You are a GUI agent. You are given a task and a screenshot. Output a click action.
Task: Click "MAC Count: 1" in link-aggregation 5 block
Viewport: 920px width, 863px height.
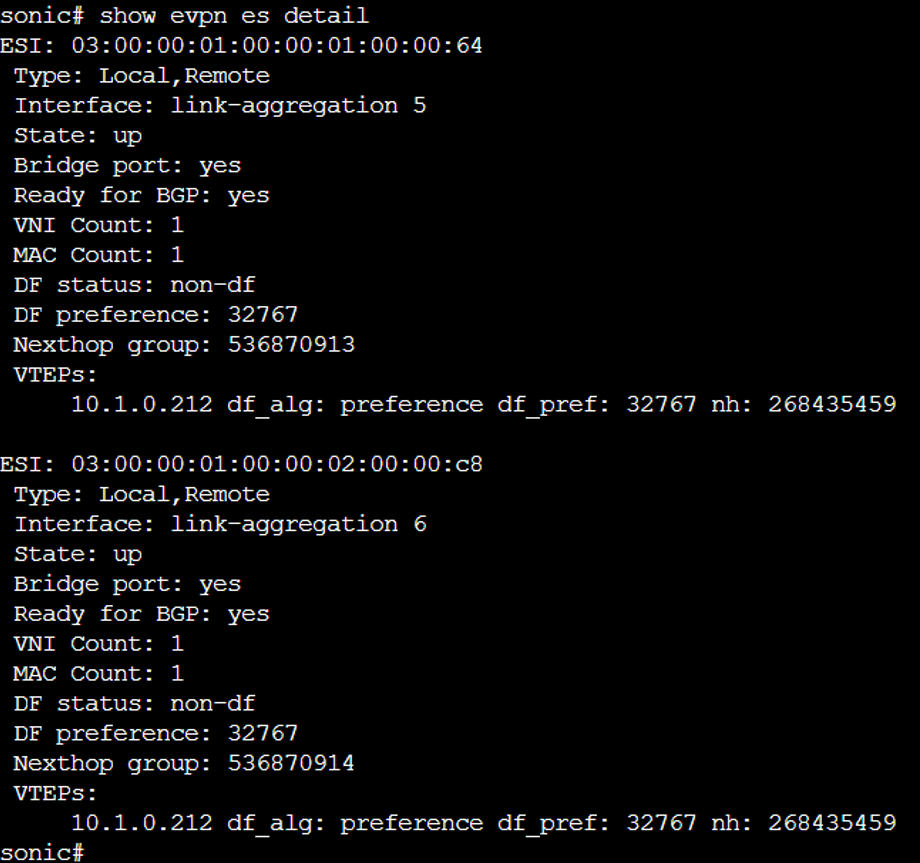pos(98,255)
